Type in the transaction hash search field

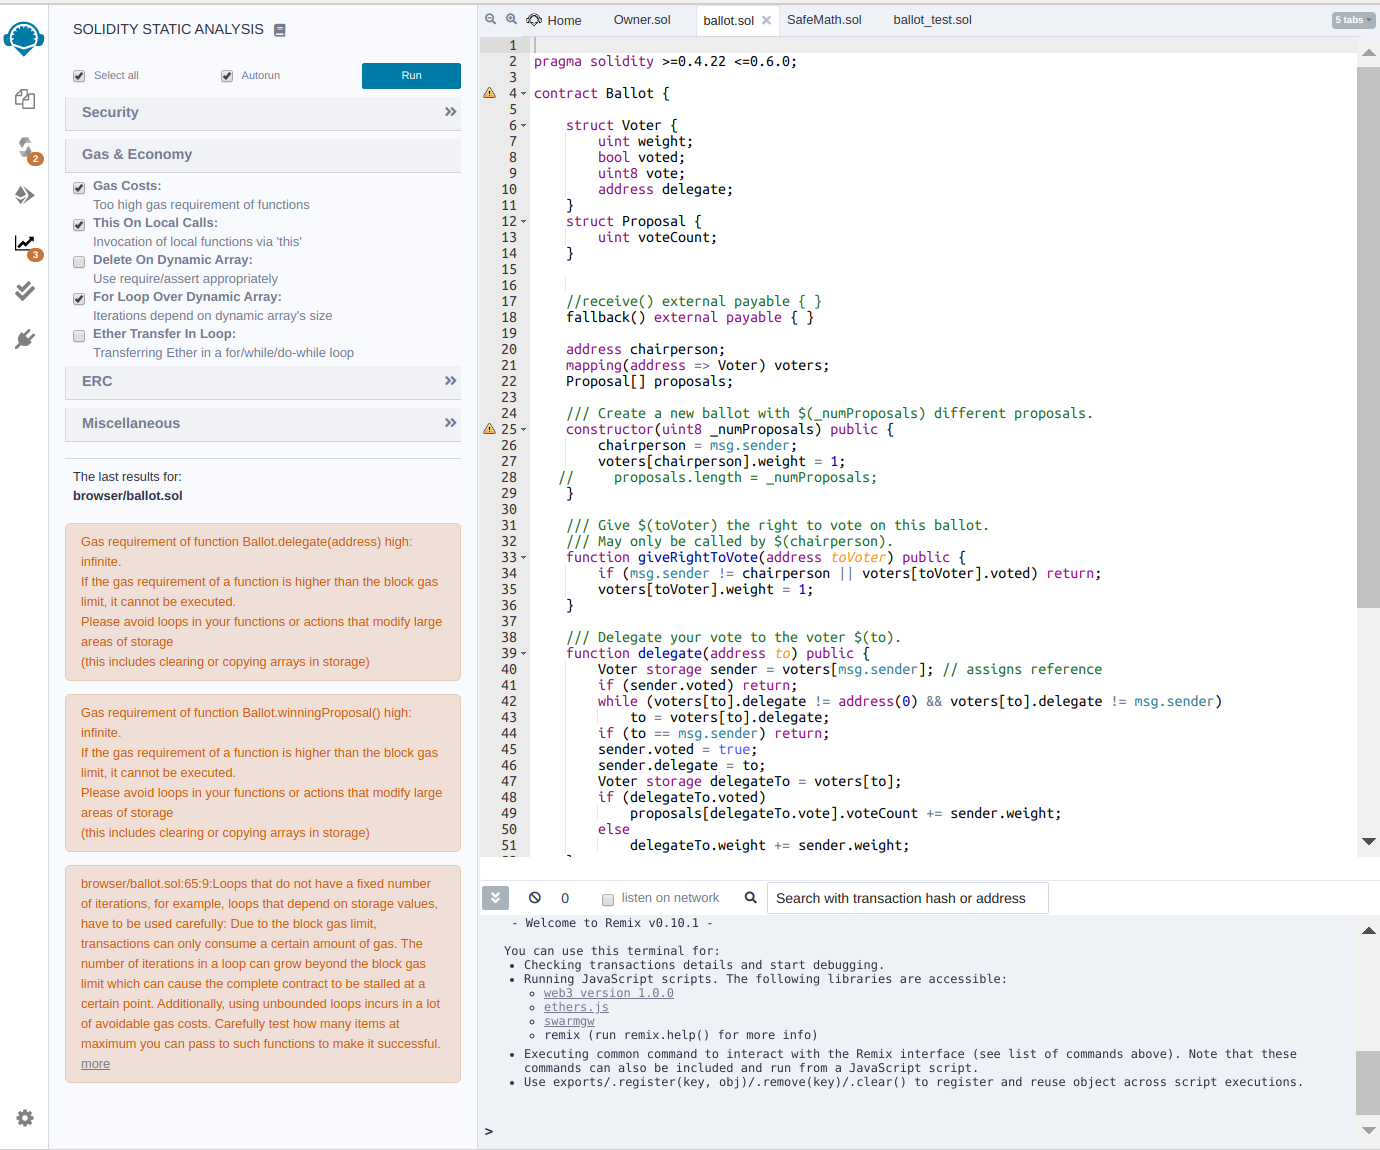coord(906,898)
